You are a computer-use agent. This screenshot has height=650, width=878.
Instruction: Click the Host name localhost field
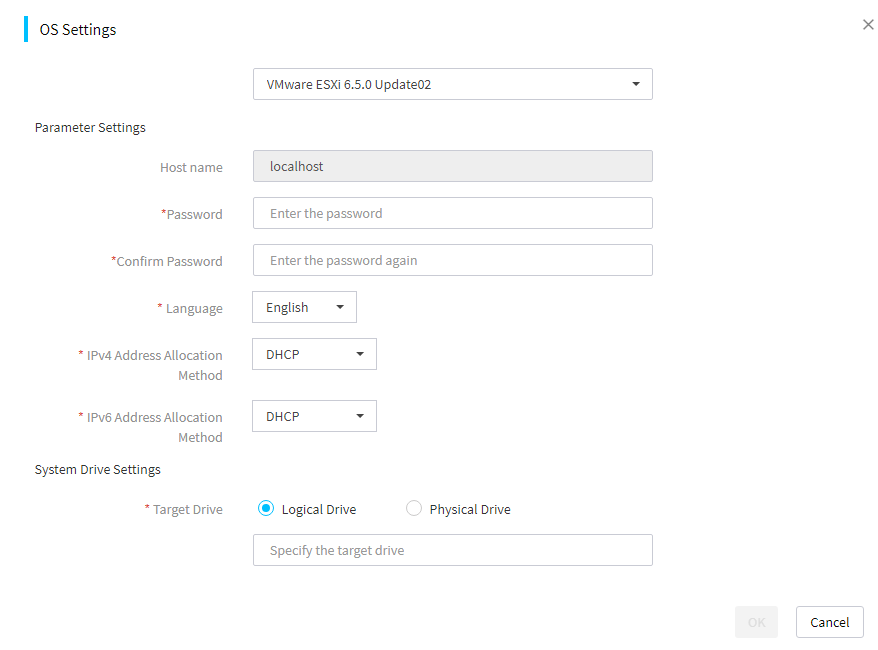click(x=452, y=166)
